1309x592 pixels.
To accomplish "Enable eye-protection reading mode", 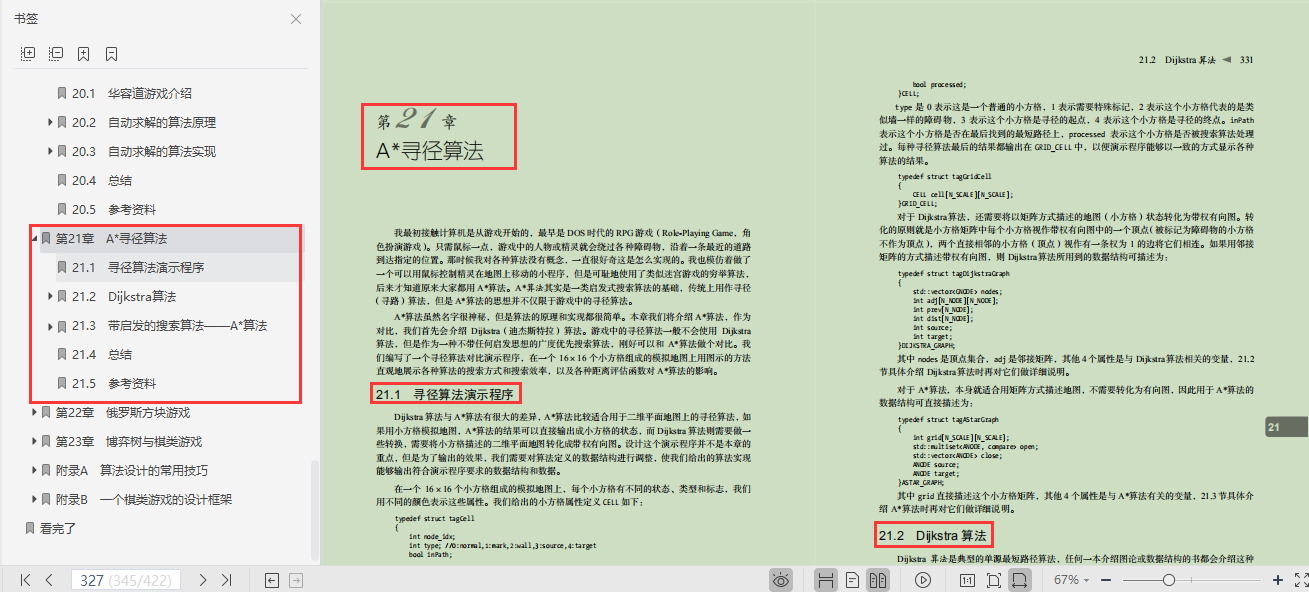I will click(x=781, y=578).
